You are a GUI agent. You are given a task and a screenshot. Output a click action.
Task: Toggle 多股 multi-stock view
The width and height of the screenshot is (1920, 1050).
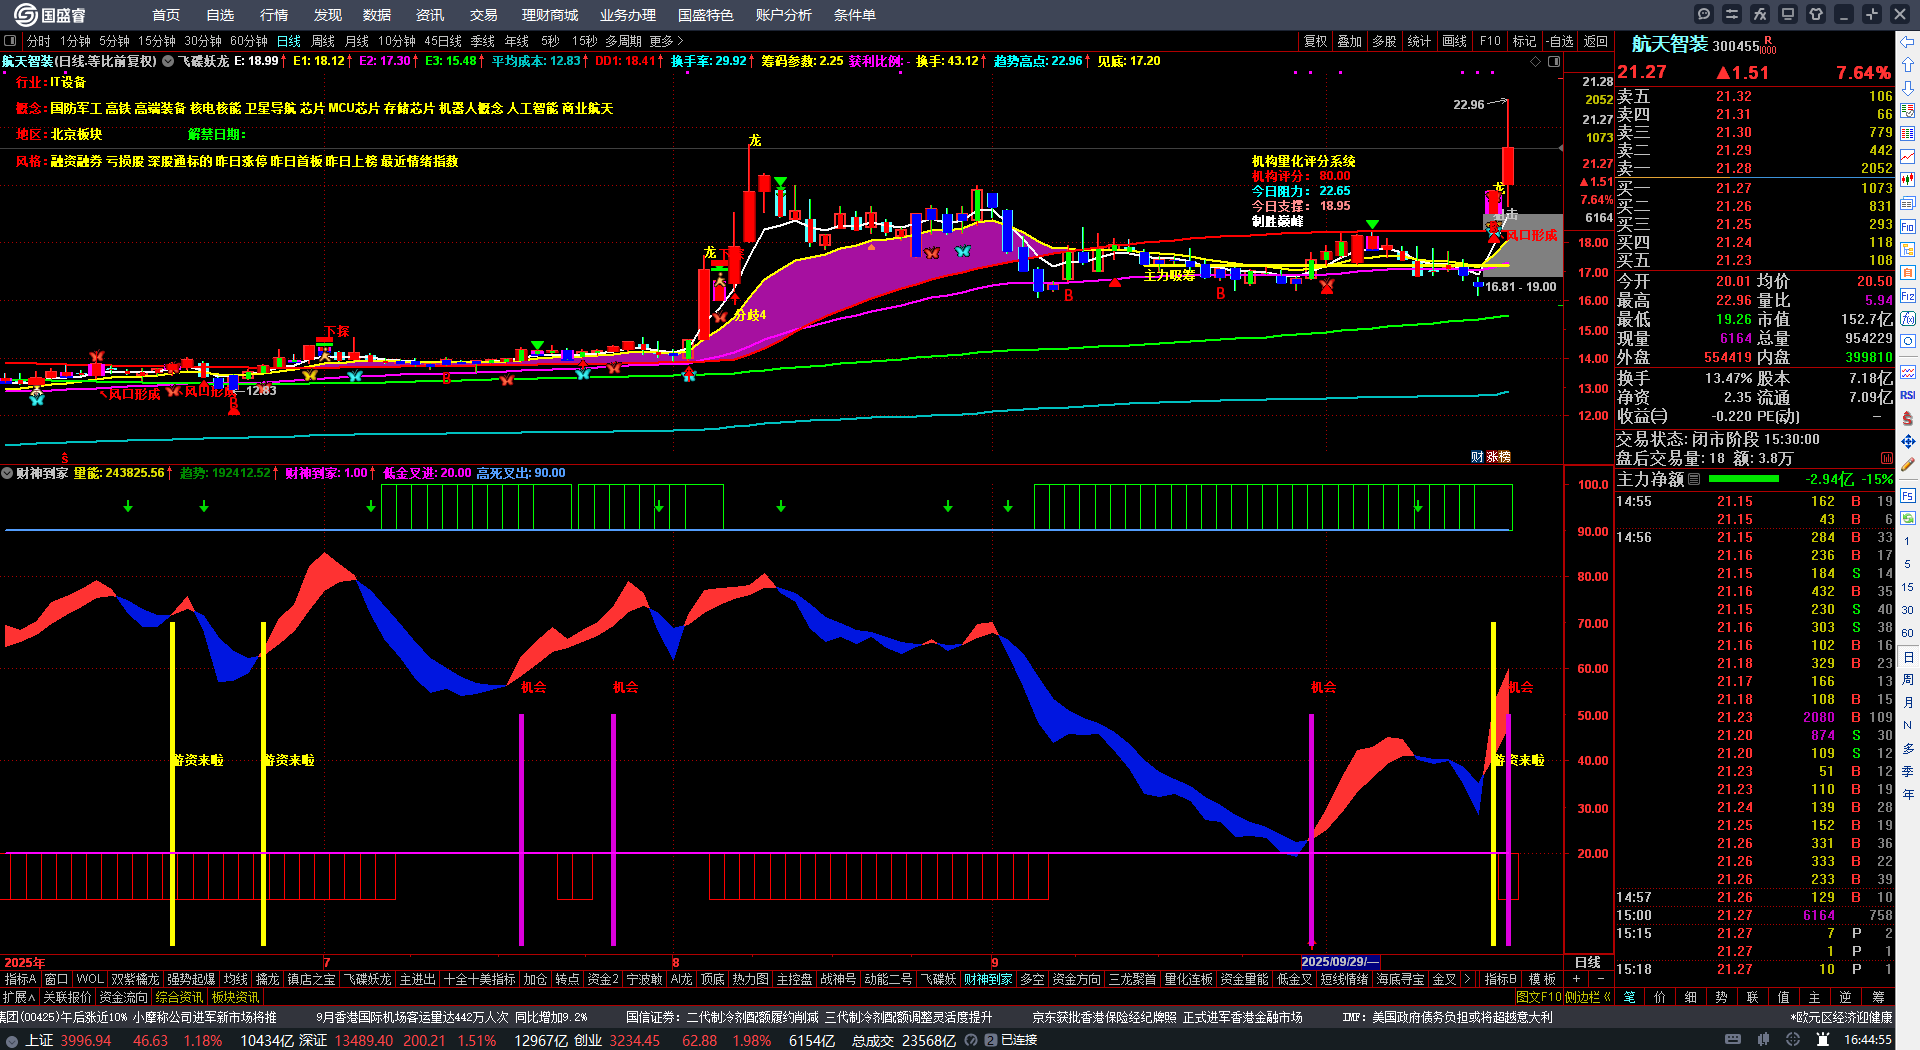pyautogui.click(x=1384, y=41)
